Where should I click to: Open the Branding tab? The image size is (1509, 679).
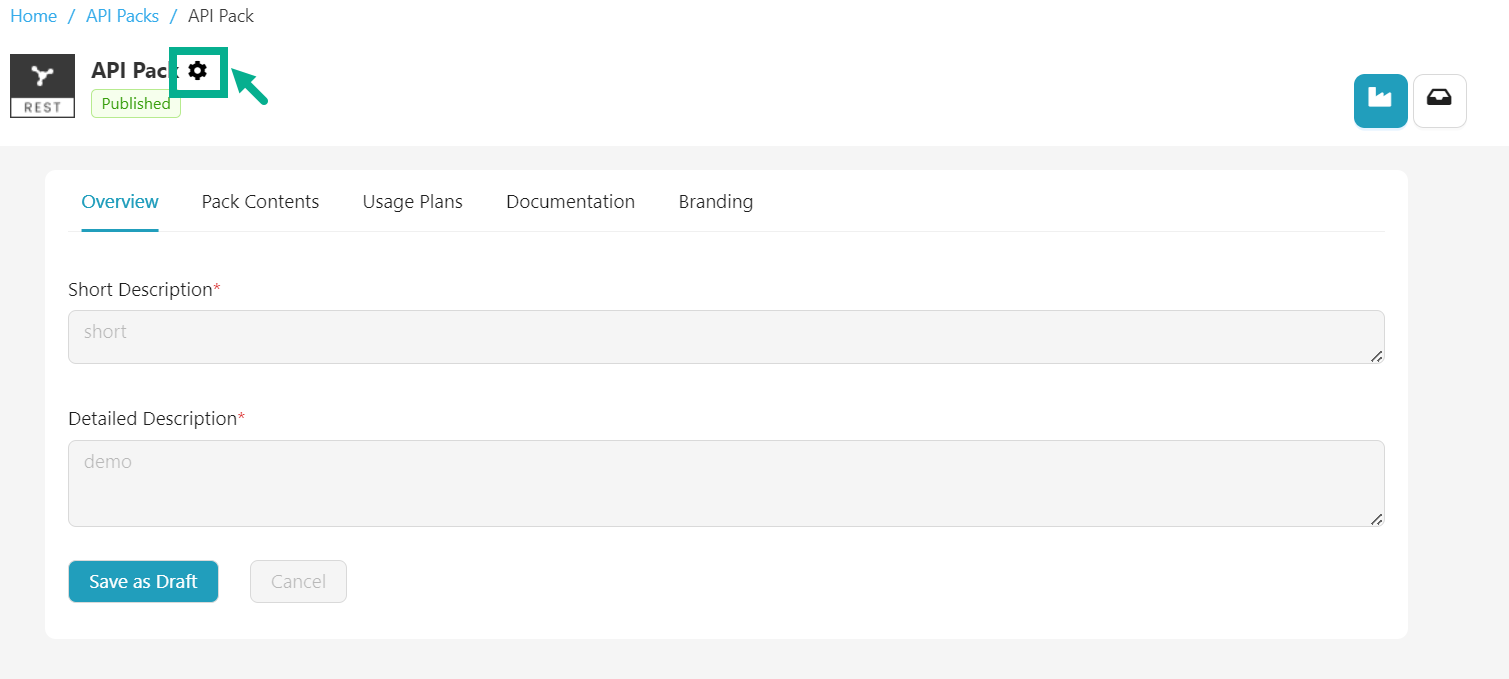pyautogui.click(x=715, y=202)
